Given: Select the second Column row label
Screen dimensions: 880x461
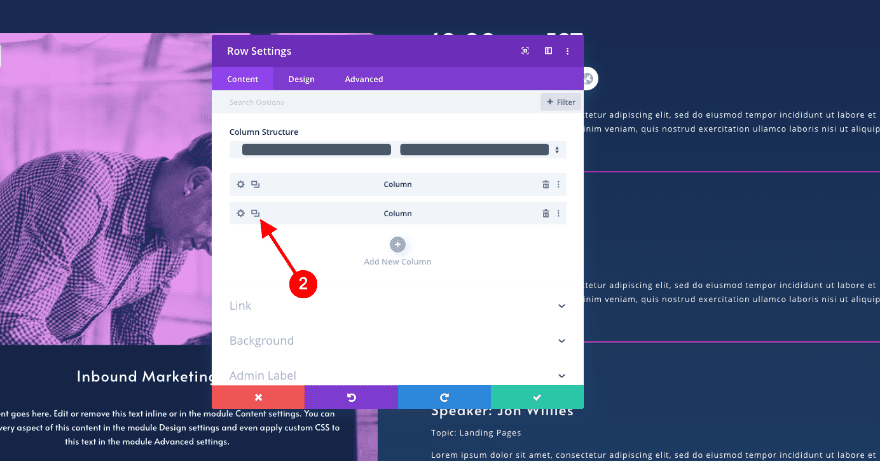Looking at the screenshot, I should point(397,213).
